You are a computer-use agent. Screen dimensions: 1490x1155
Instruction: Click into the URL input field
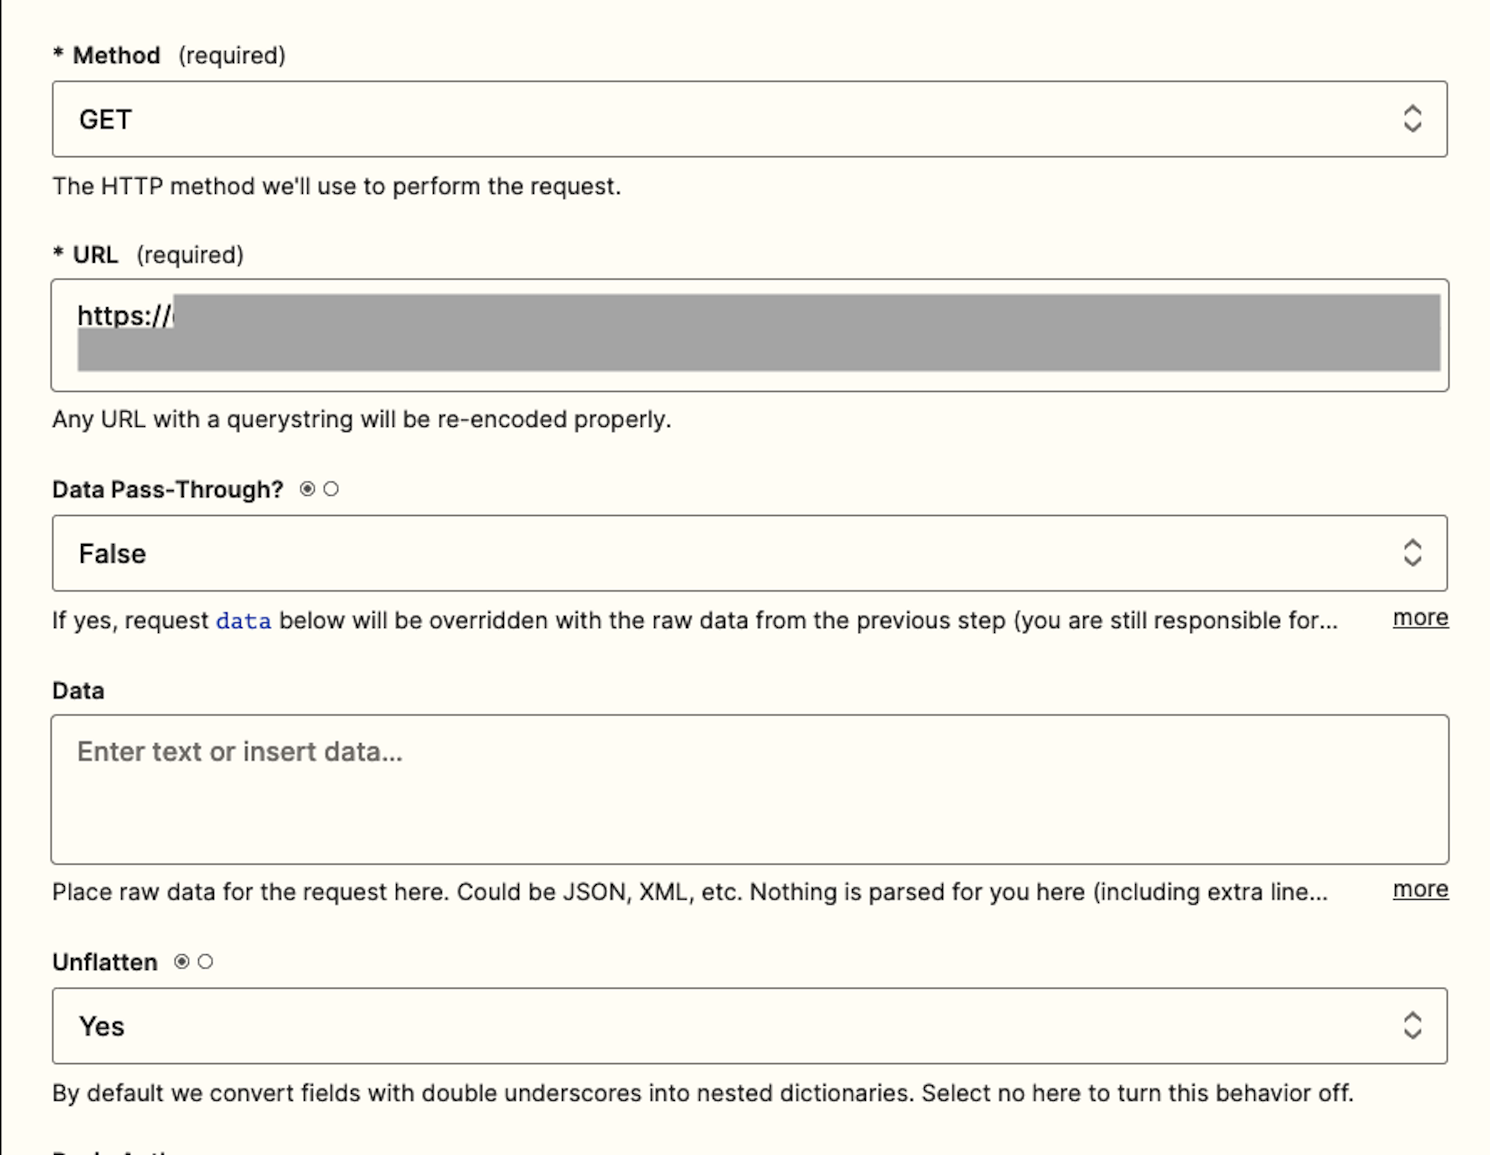coord(750,335)
